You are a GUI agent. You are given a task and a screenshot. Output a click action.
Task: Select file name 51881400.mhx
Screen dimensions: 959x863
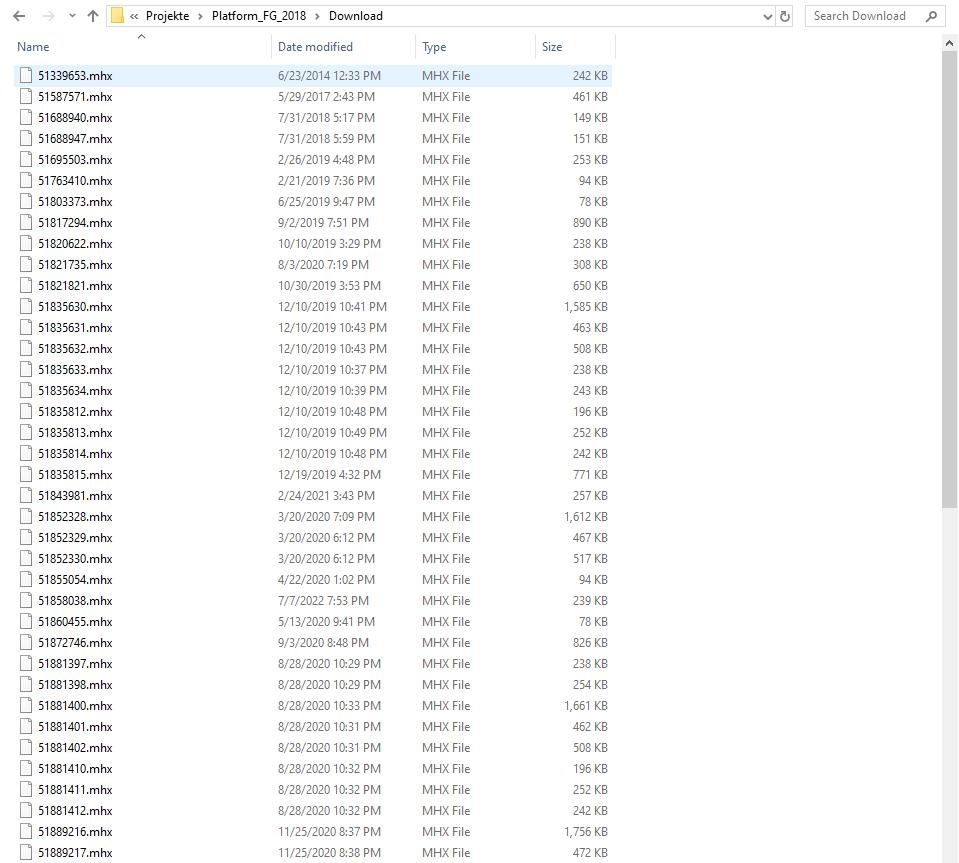click(75, 706)
